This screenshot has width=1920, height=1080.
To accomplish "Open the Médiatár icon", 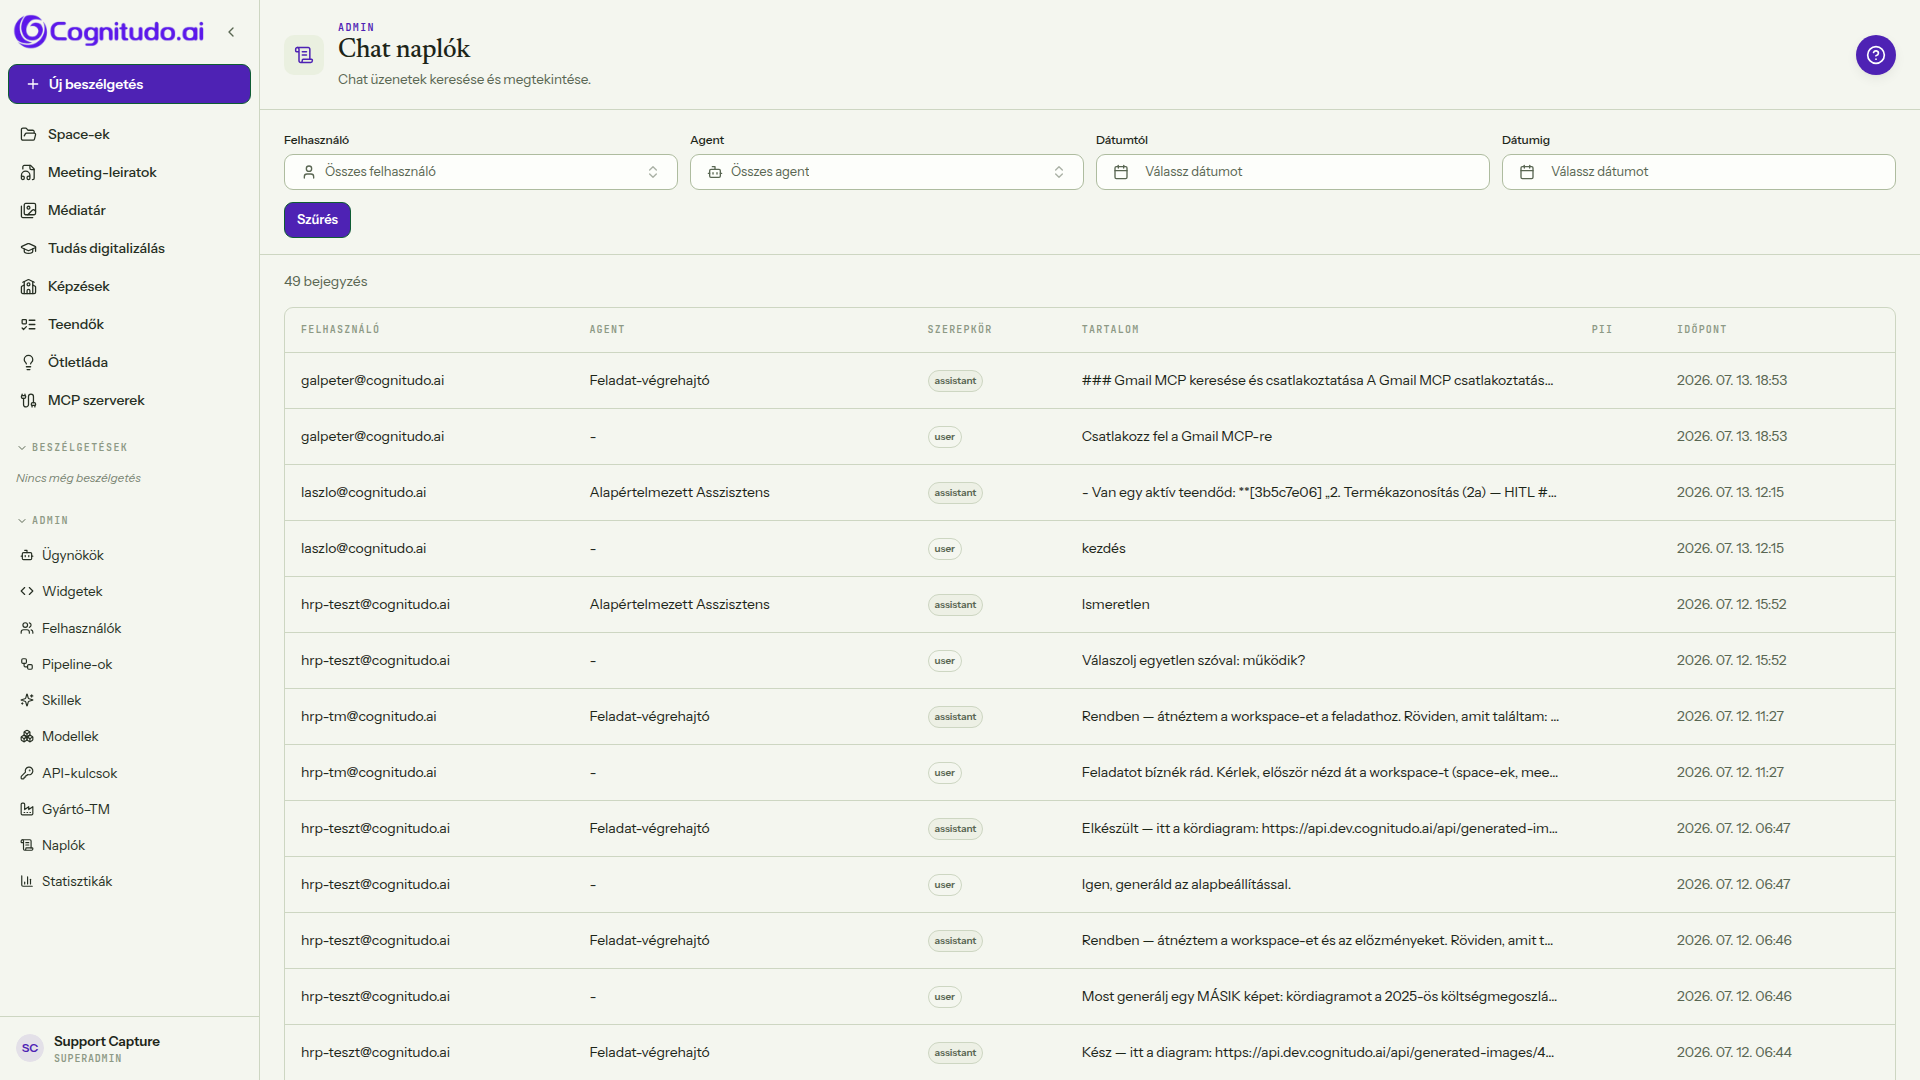I will click(x=28, y=210).
